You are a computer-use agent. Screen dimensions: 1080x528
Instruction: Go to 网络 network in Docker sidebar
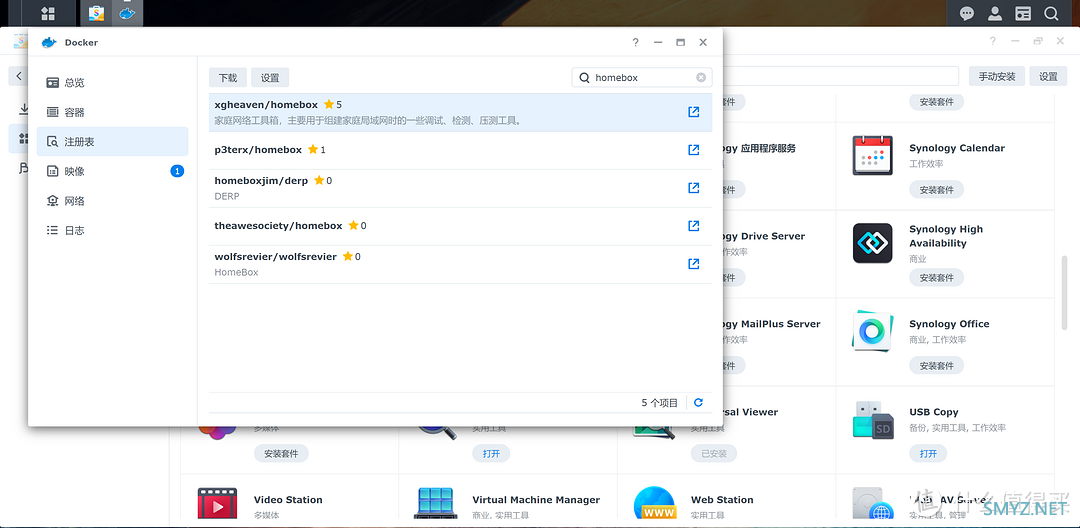pos(112,201)
